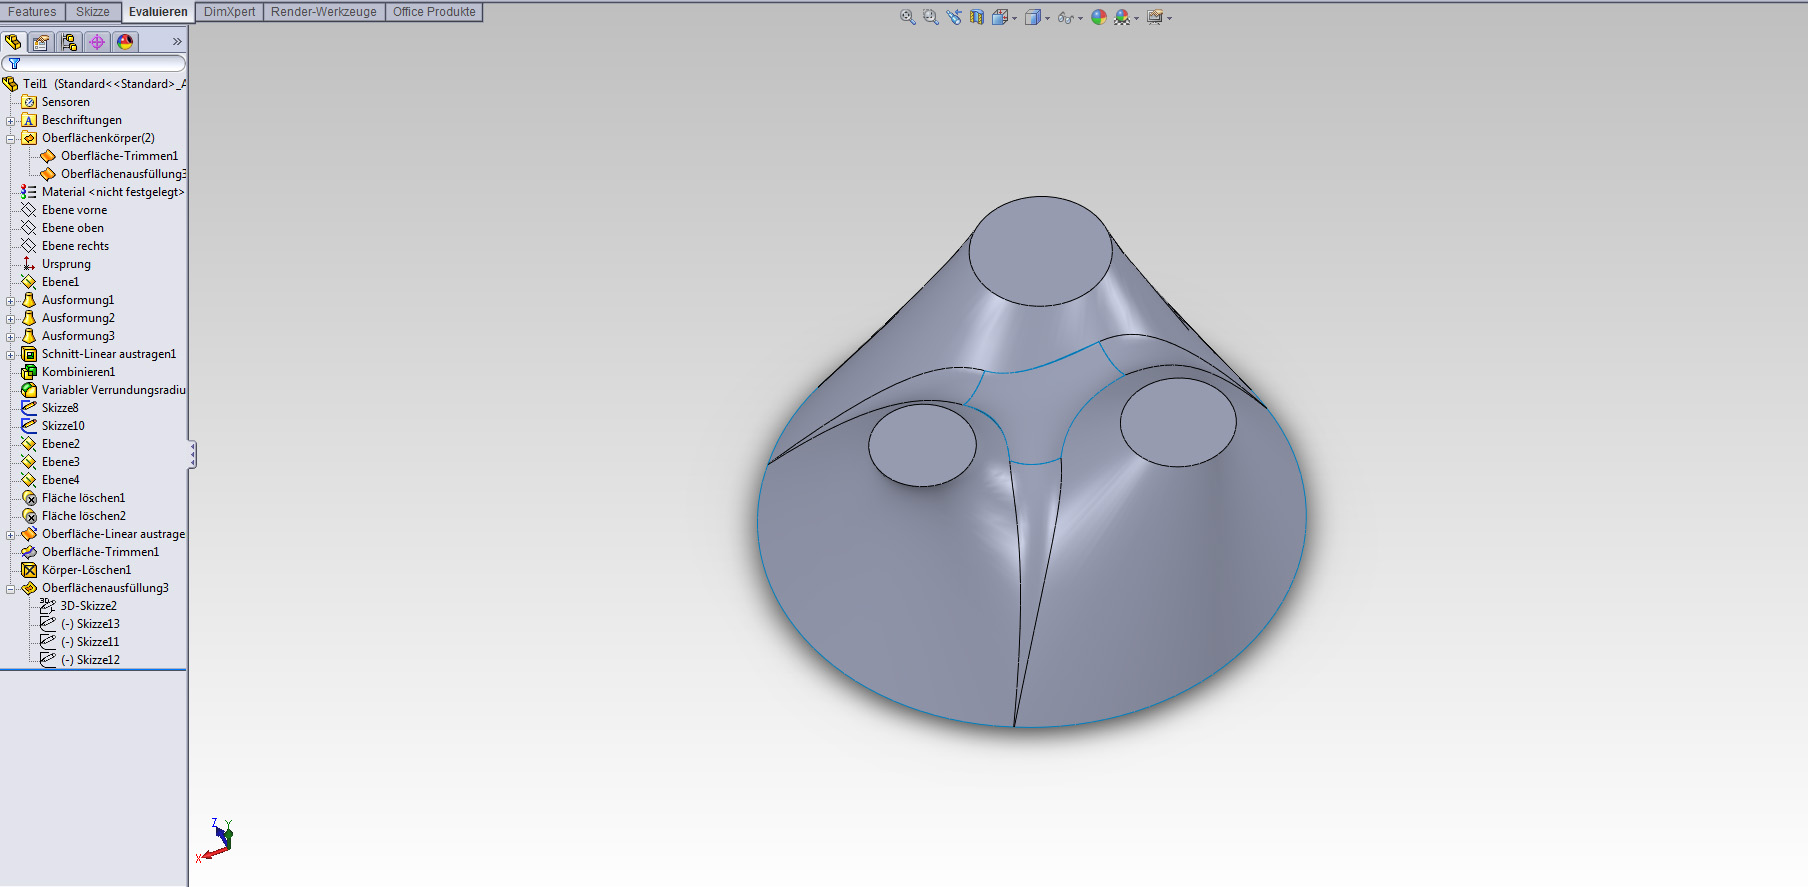Select the Ebene vorne plane

tap(74, 210)
